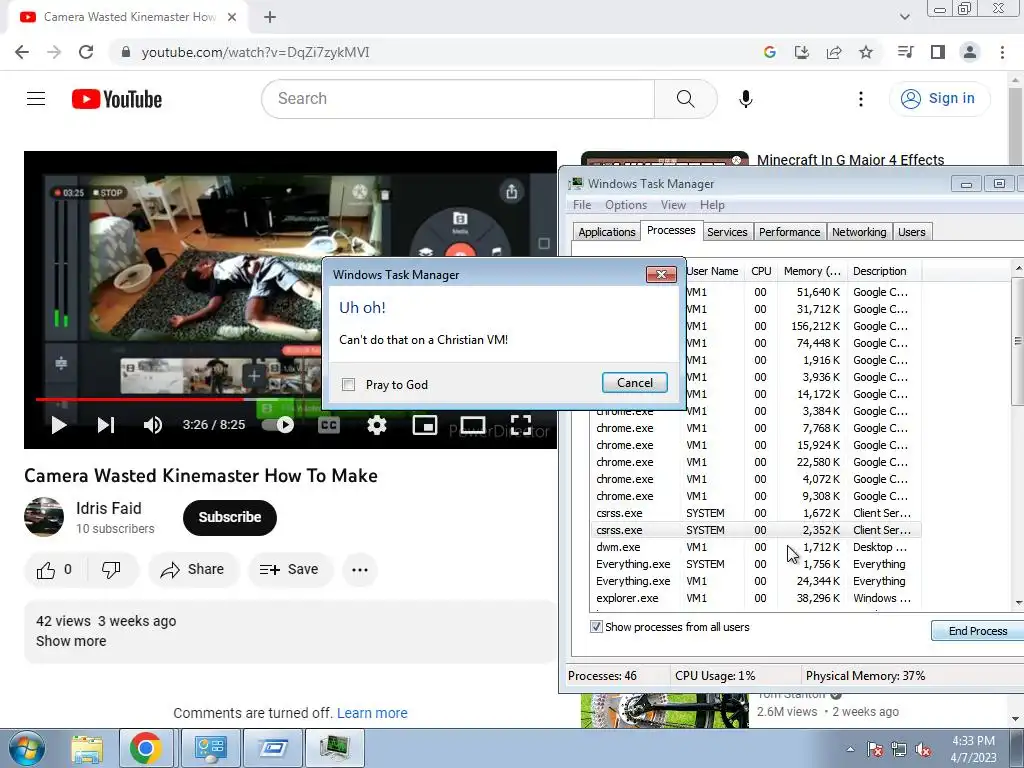Screen dimensions: 1024x768
Task: Open YouTube settings three-dot menu
Action: click(x=861, y=99)
